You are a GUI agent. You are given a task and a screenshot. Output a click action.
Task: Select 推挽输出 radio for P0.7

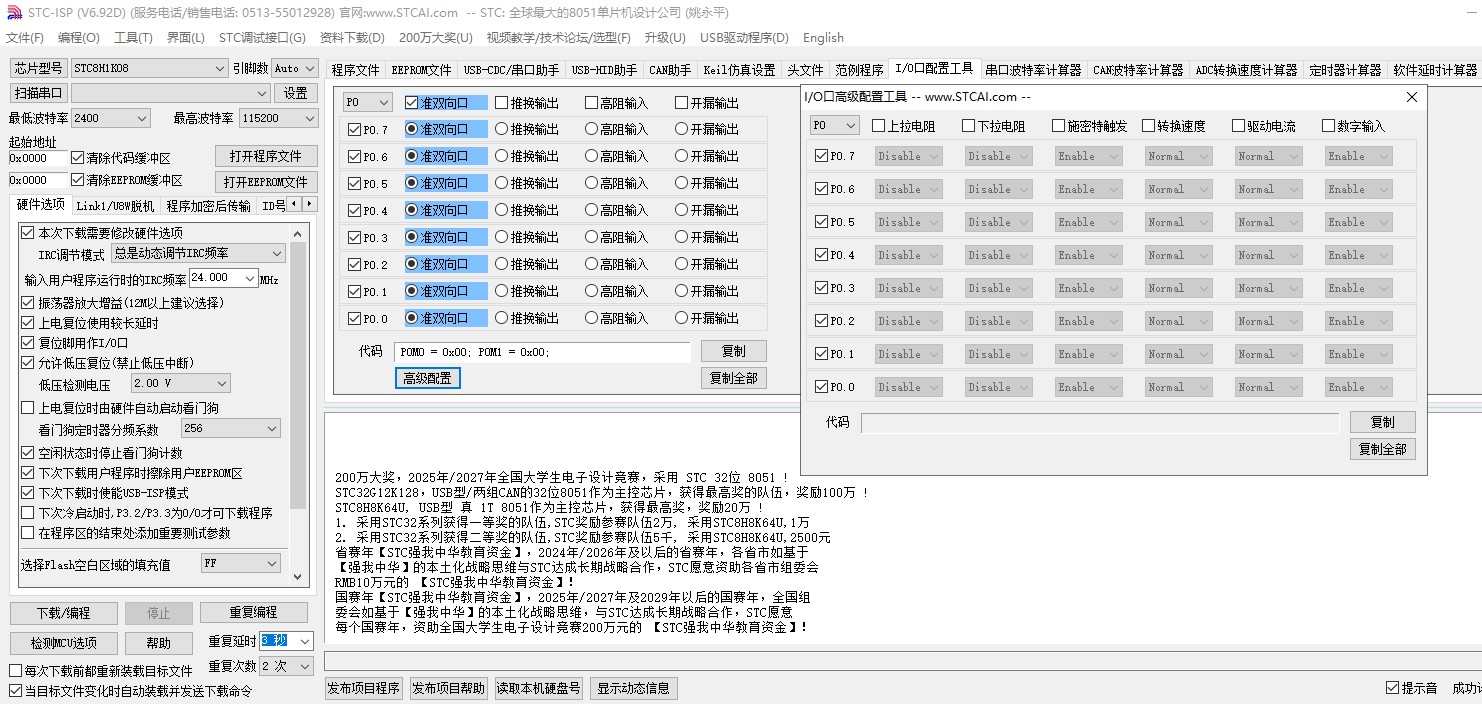click(x=527, y=129)
